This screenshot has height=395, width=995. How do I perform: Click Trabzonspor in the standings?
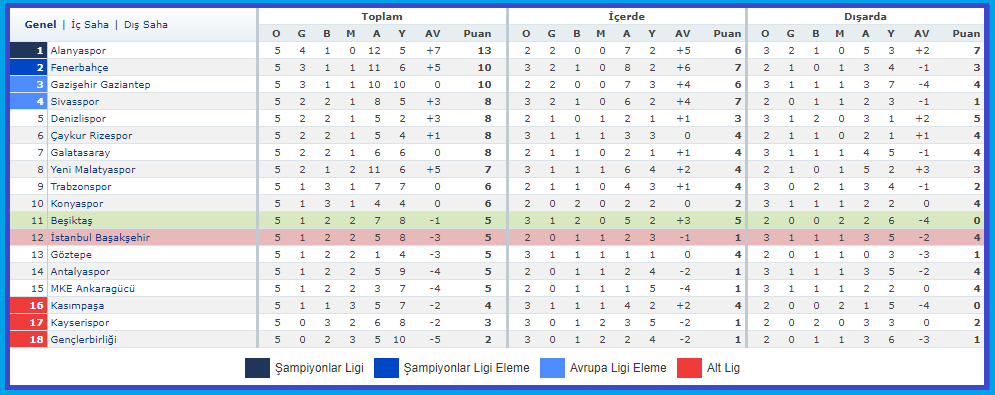81,187
